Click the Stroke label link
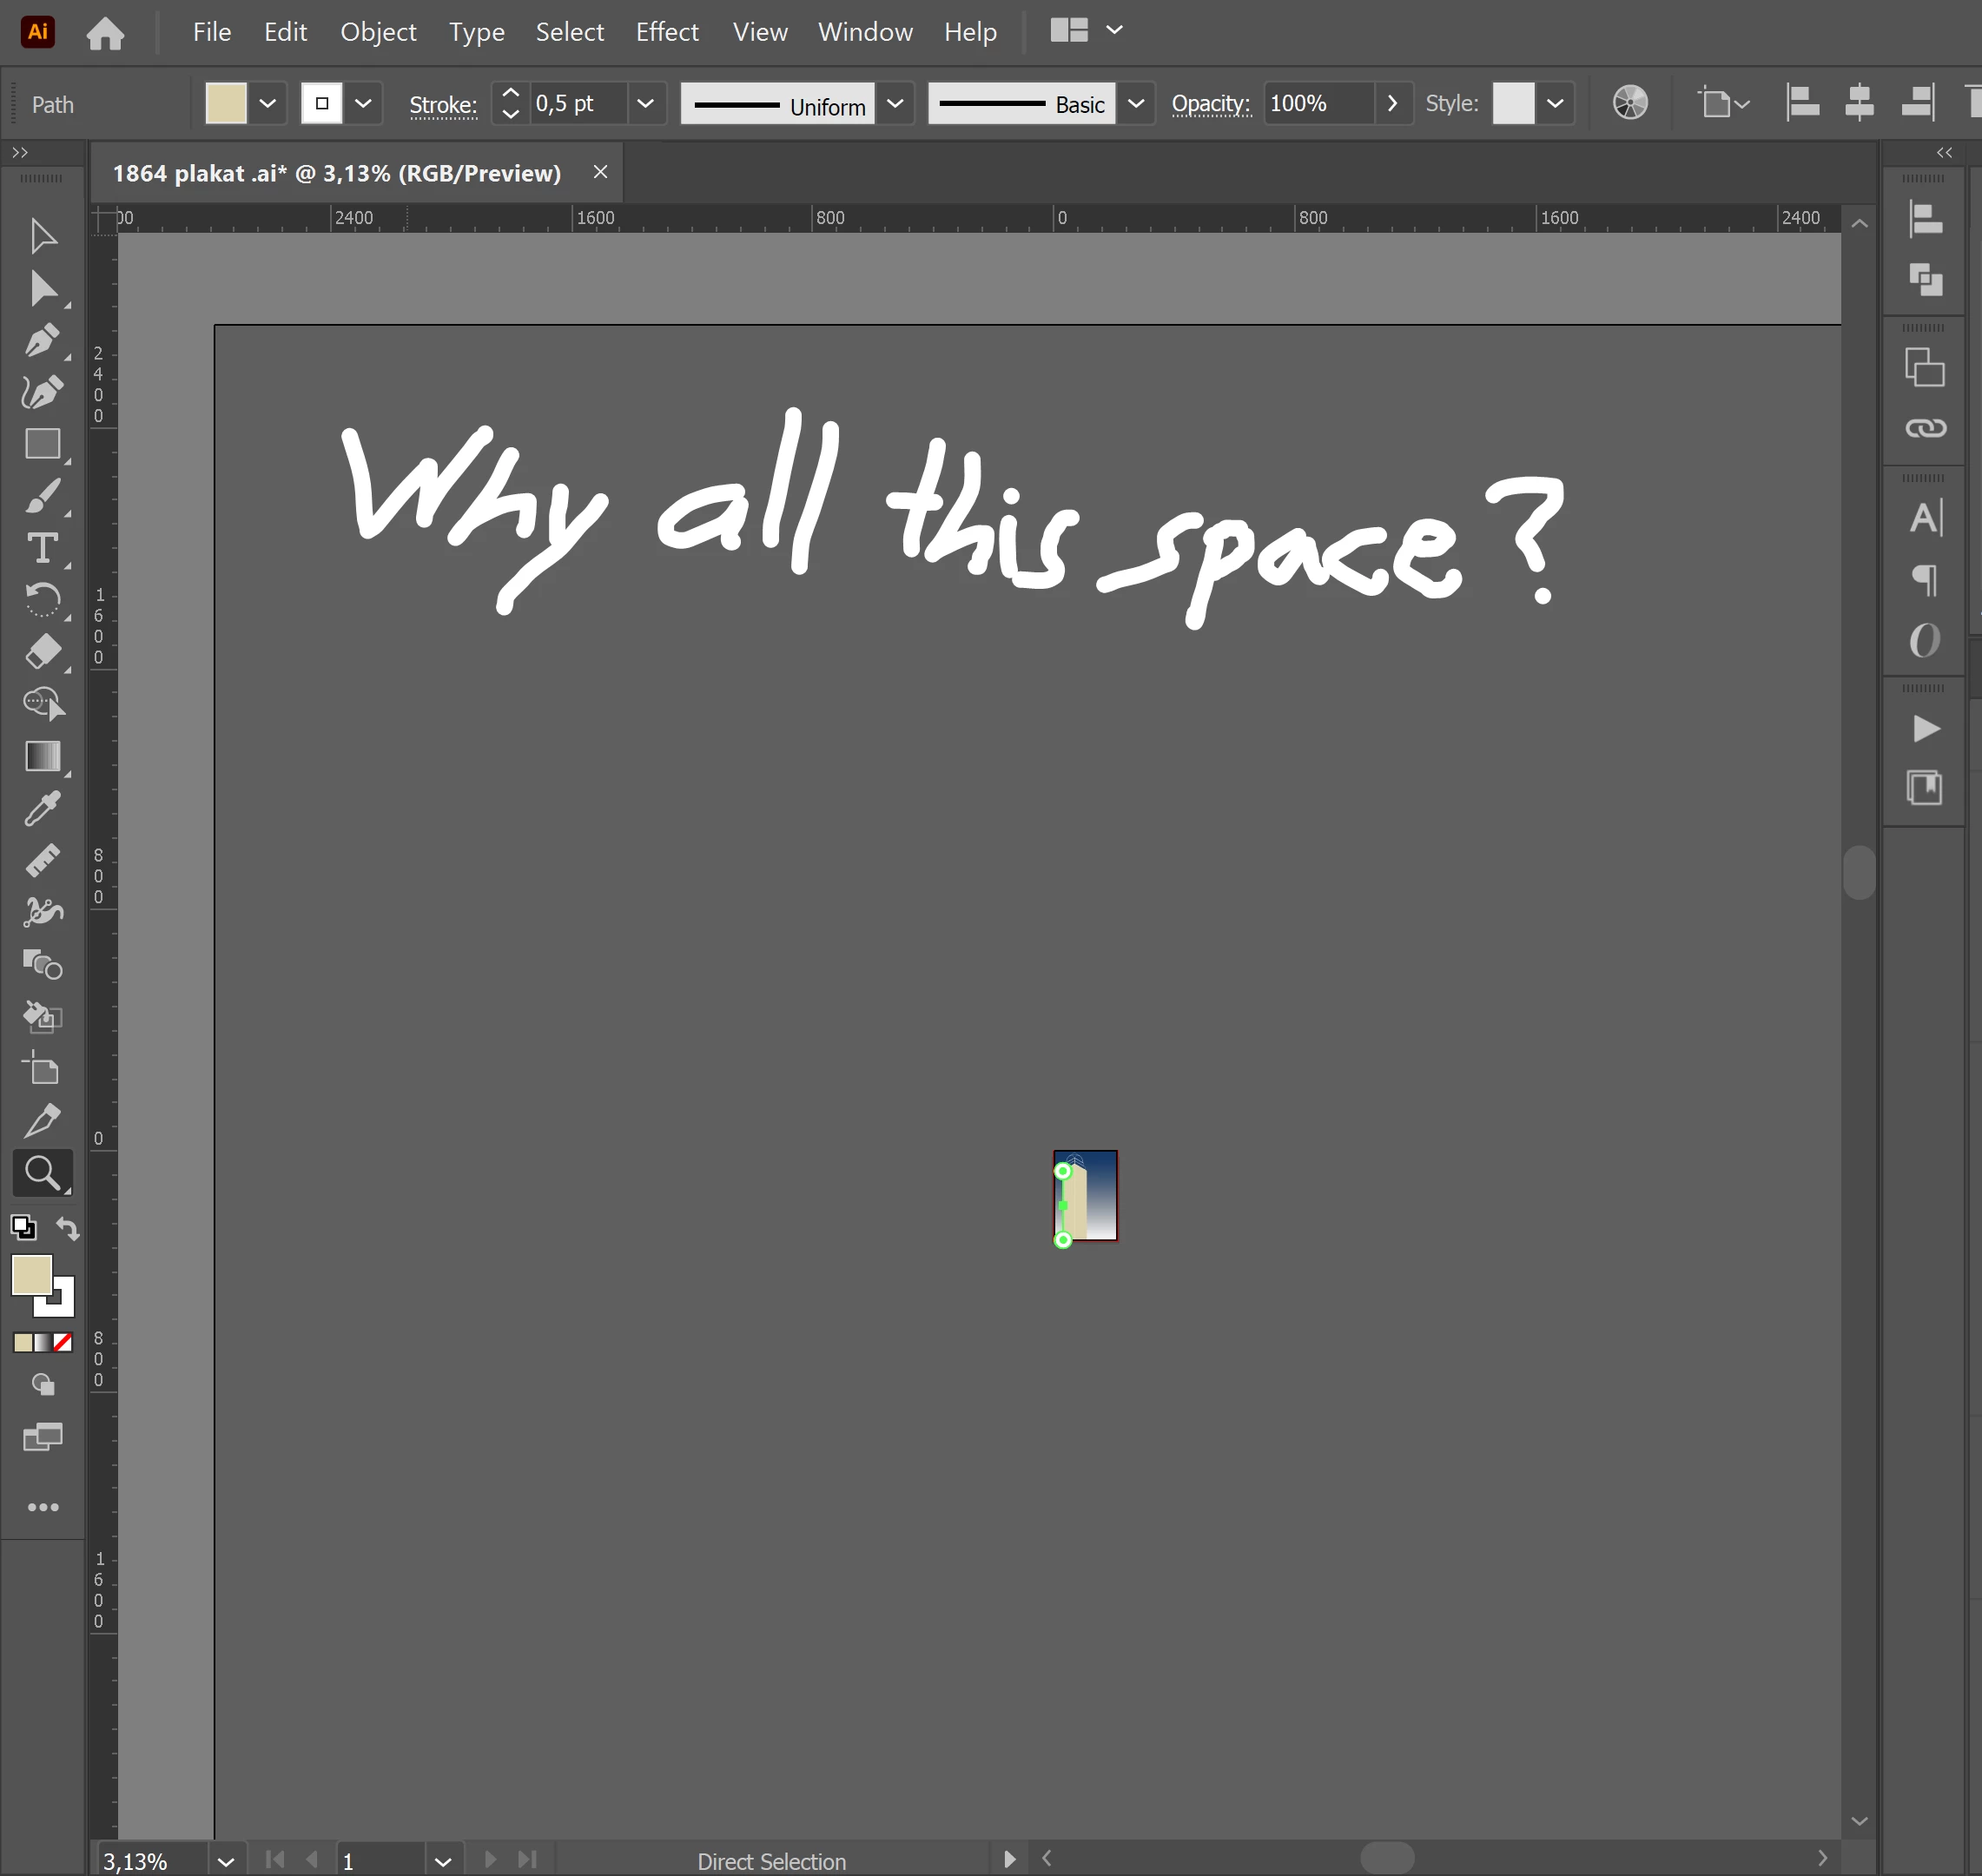The width and height of the screenshot is (1982, 1876). point(442,104)
